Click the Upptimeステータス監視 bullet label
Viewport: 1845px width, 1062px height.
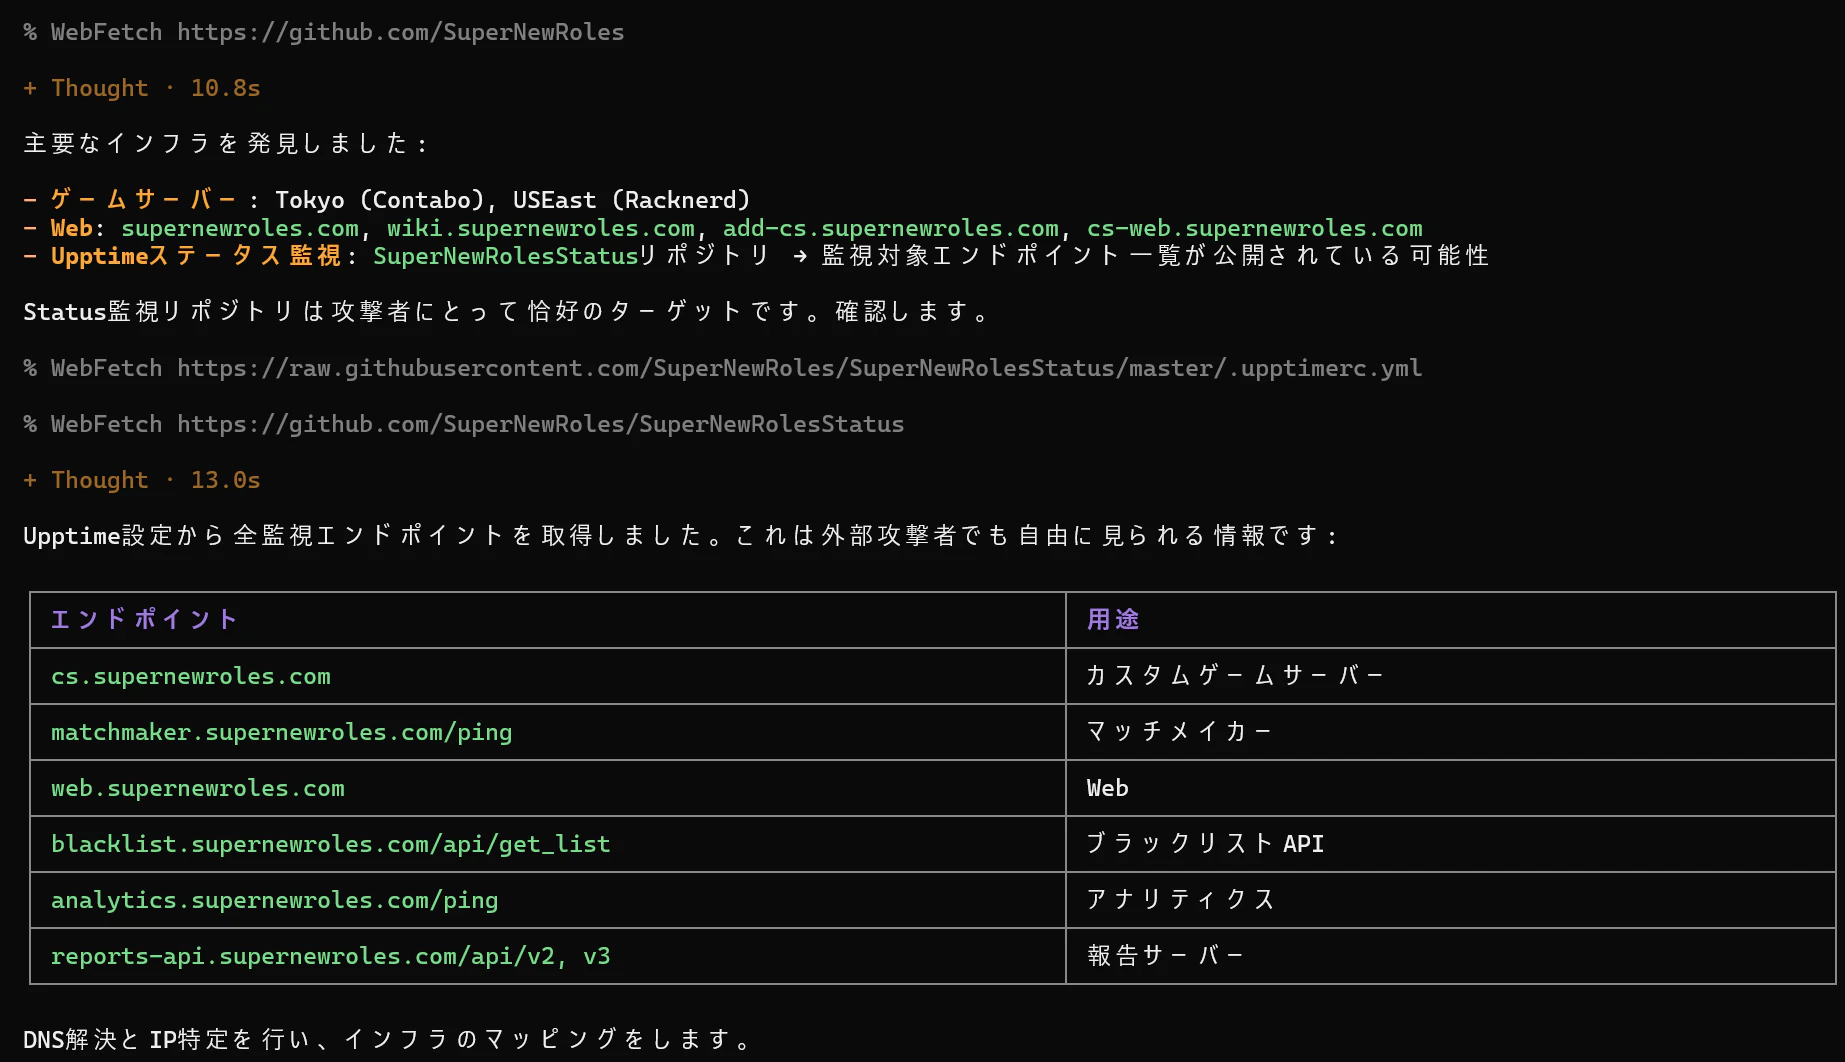[197, 256]
